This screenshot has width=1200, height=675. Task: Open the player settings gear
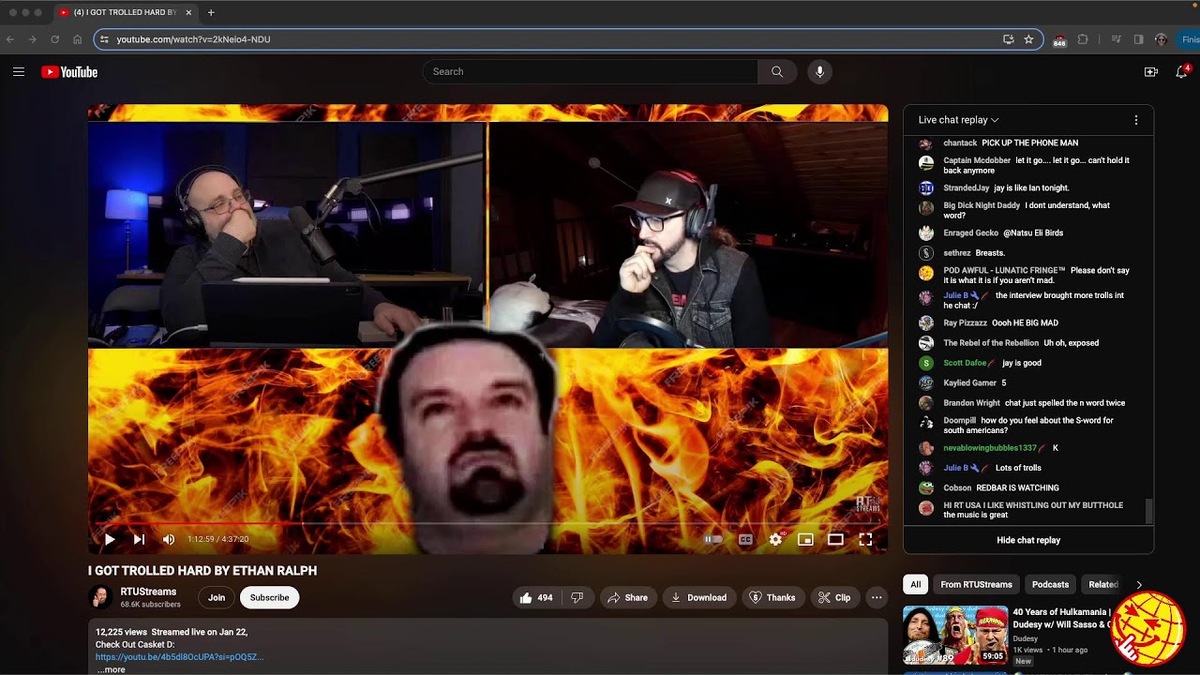(775, 539)
